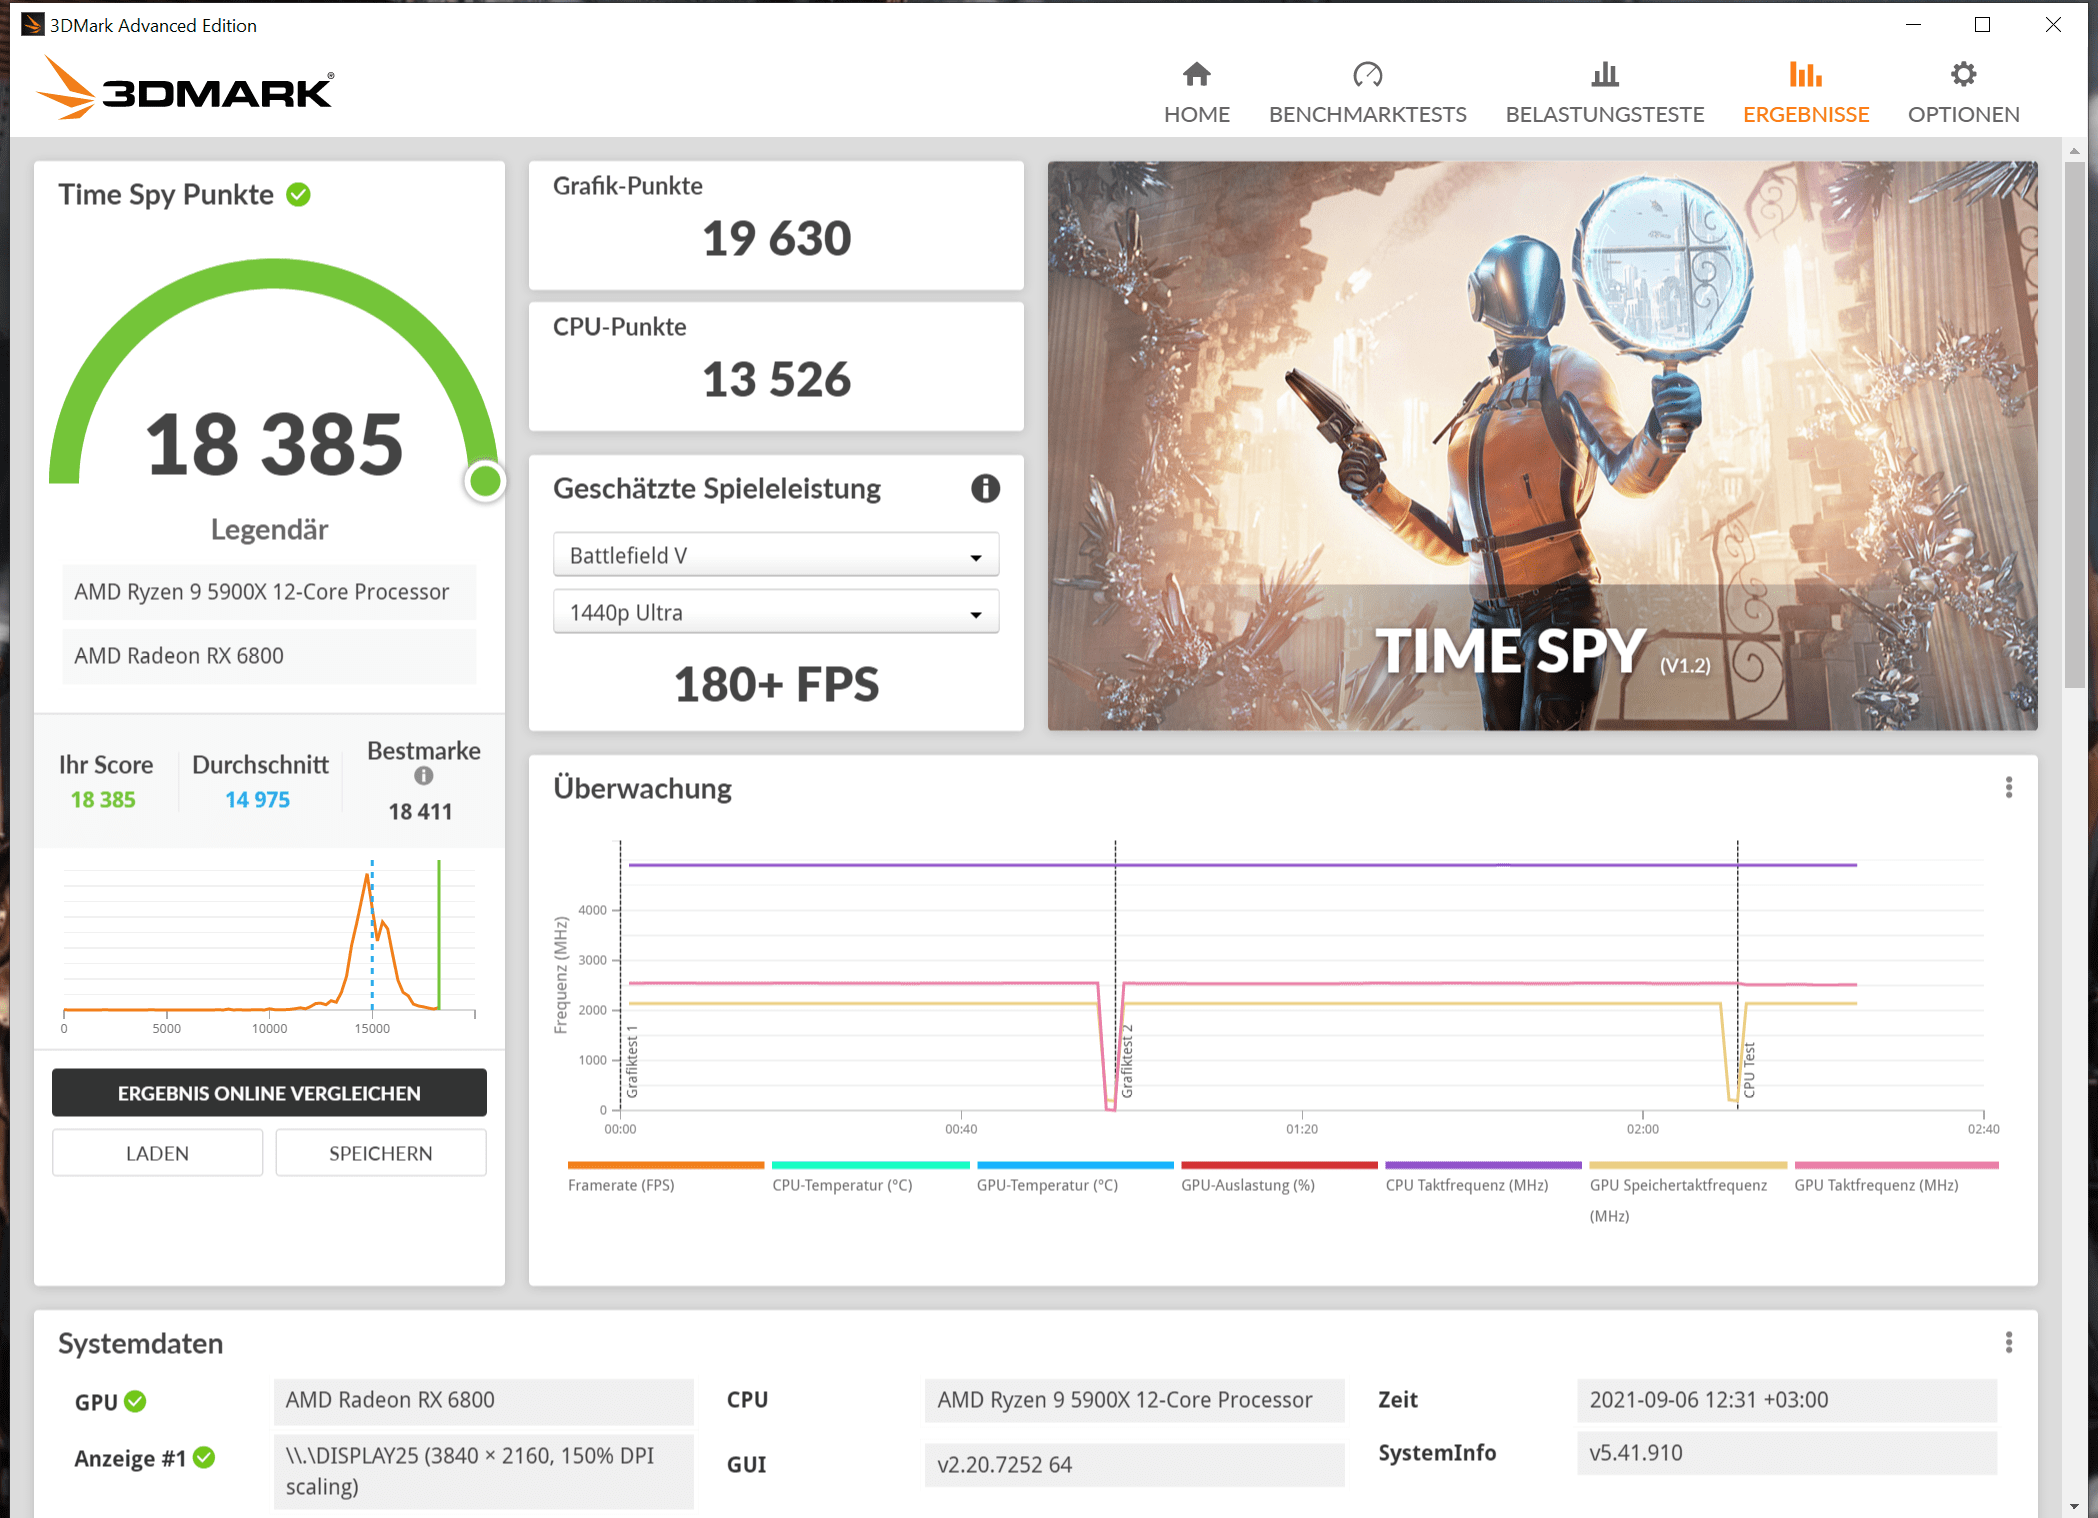Expand the 1440p Ultra resolution dropdown

click(775, 613)
